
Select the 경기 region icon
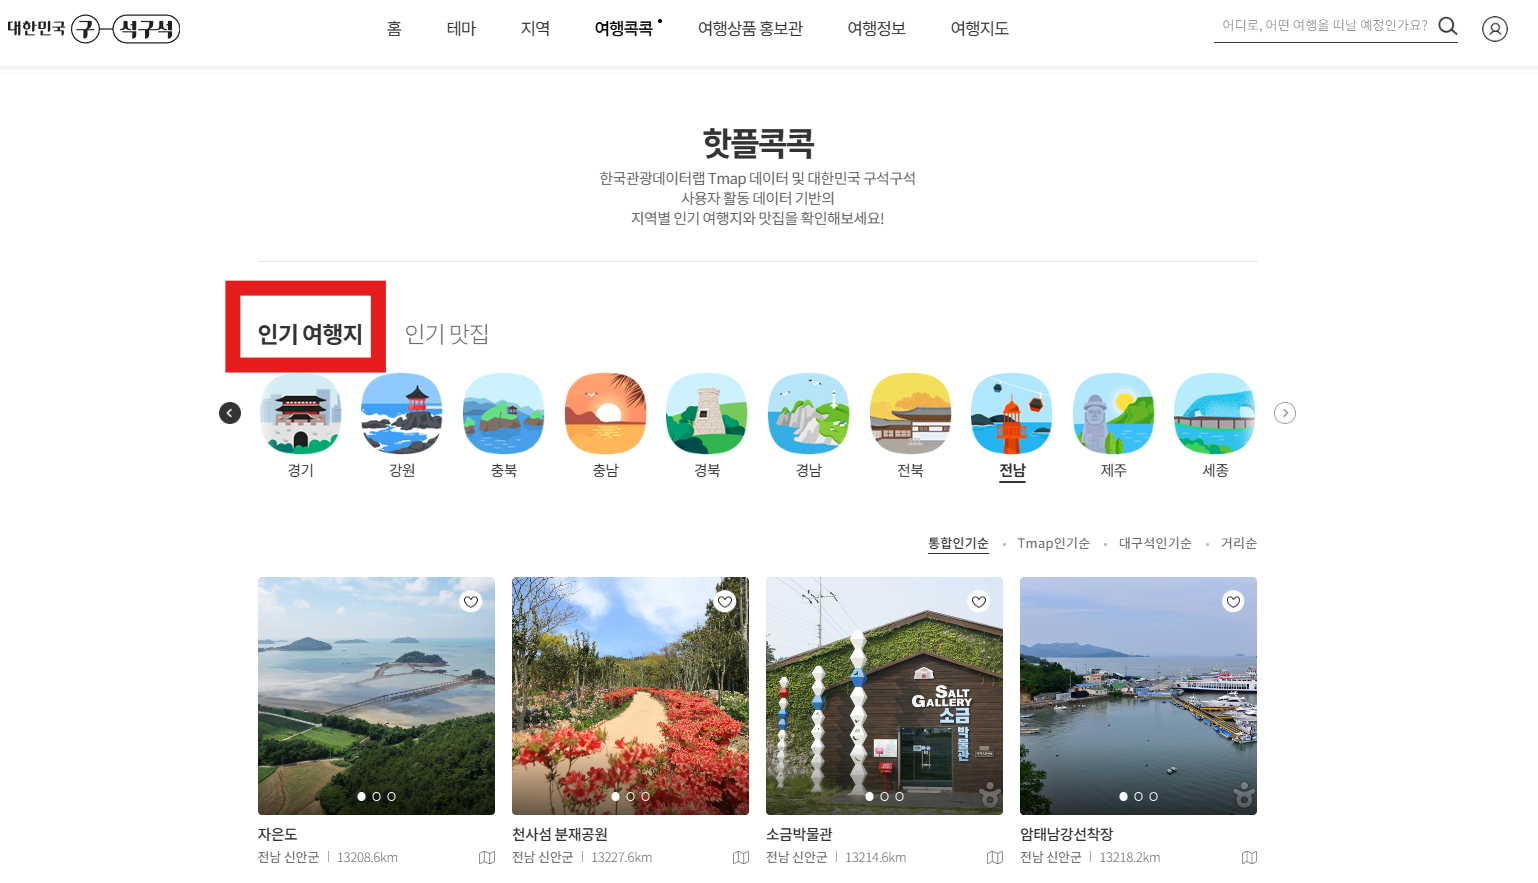[300, 412]
